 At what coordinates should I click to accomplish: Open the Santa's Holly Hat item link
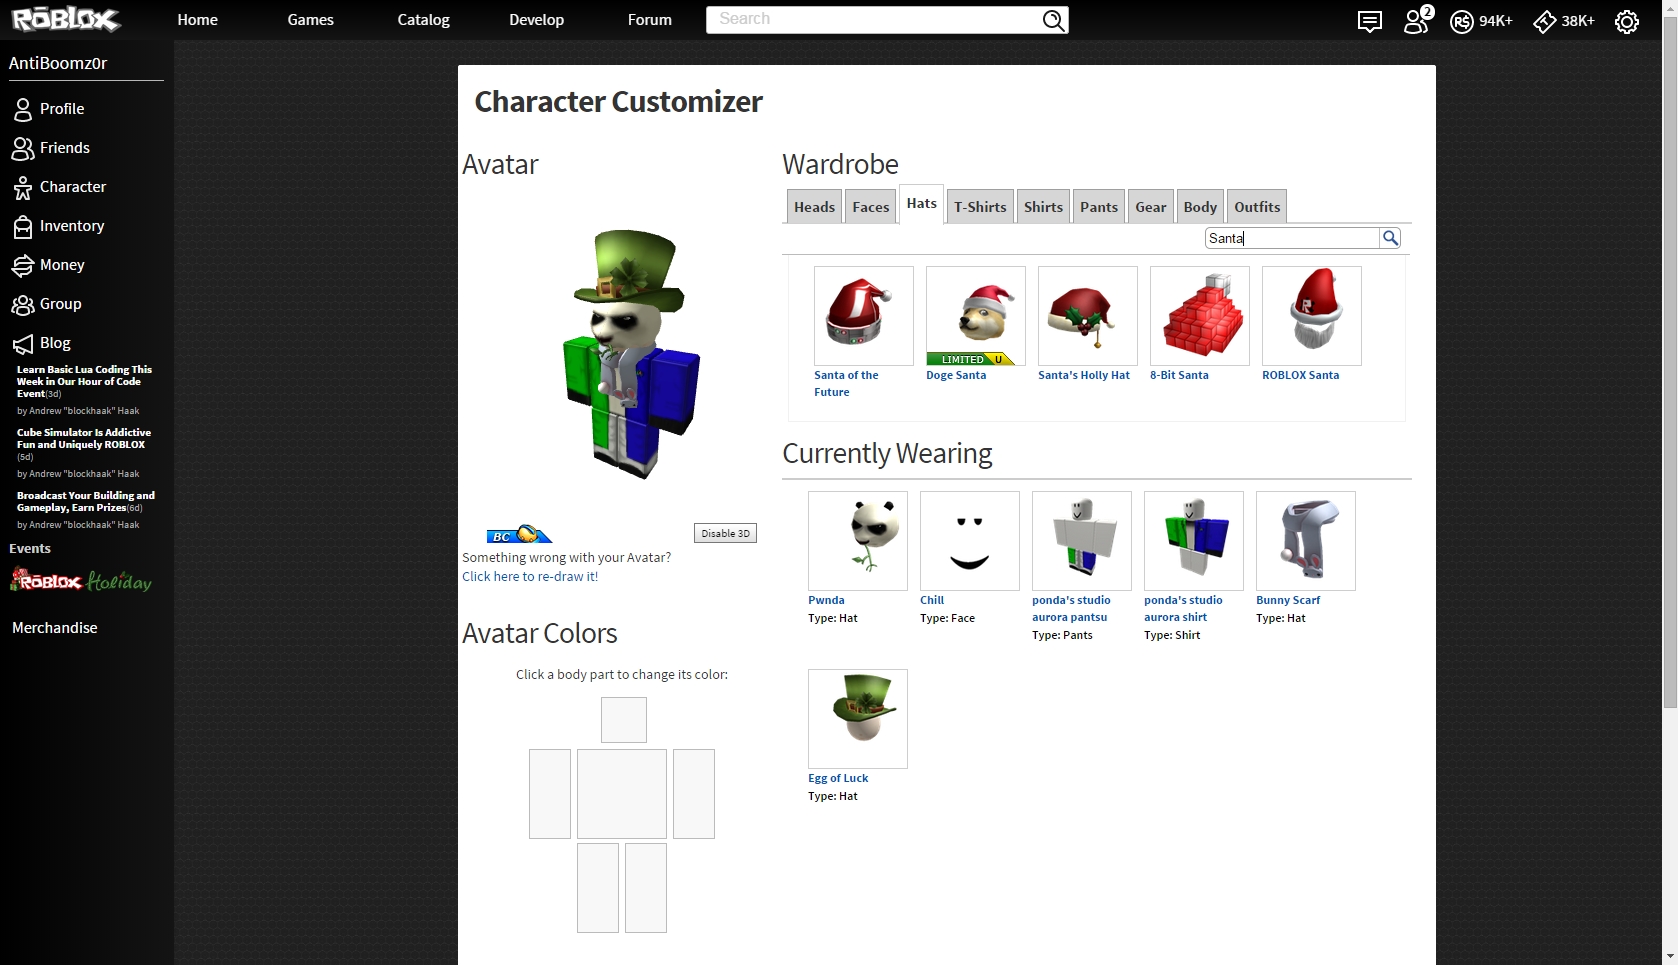[1085, 375]
